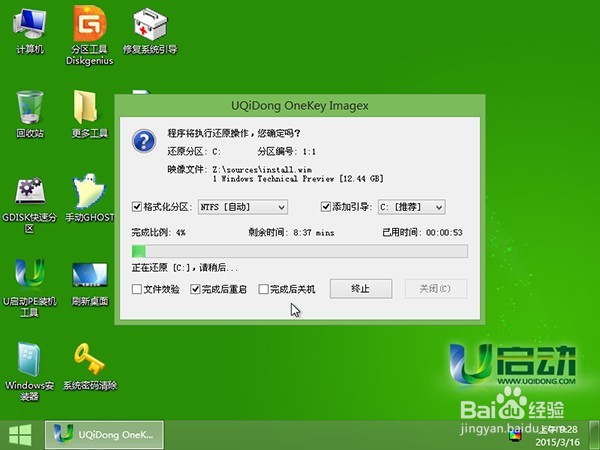The height and width of the screenshot is (450, 600).
Task: Launch GDISK快速分区 icon
Action: (29, 205)
